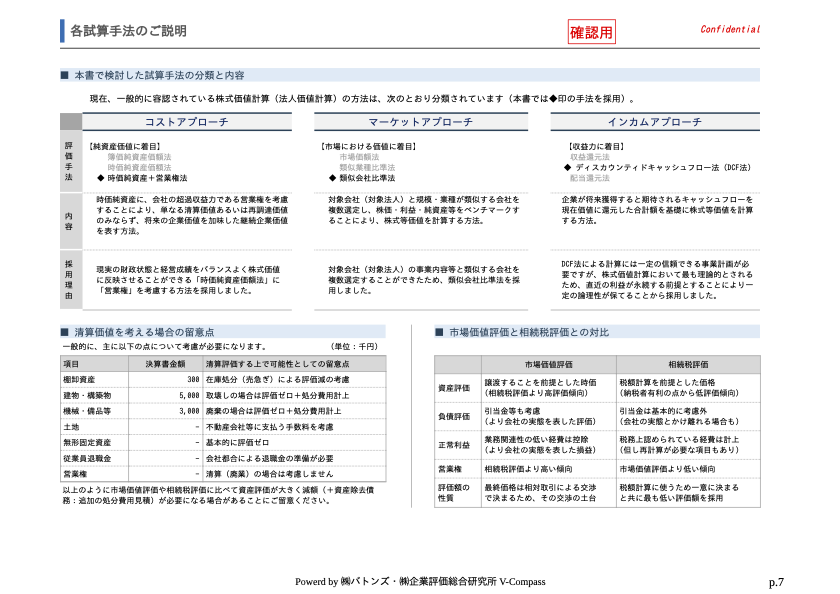Click the cell 引当金は基本的に考慮外
Viewport: 840px width, 594px height.
tap(663, 411)
